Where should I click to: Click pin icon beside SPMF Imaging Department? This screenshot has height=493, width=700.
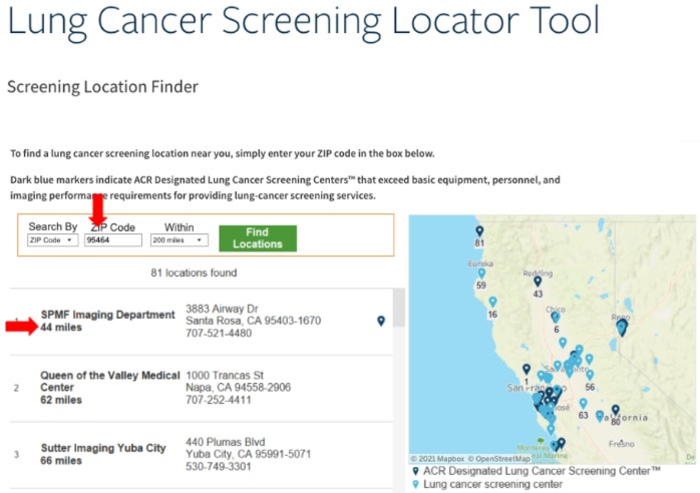tap(380, 321)
